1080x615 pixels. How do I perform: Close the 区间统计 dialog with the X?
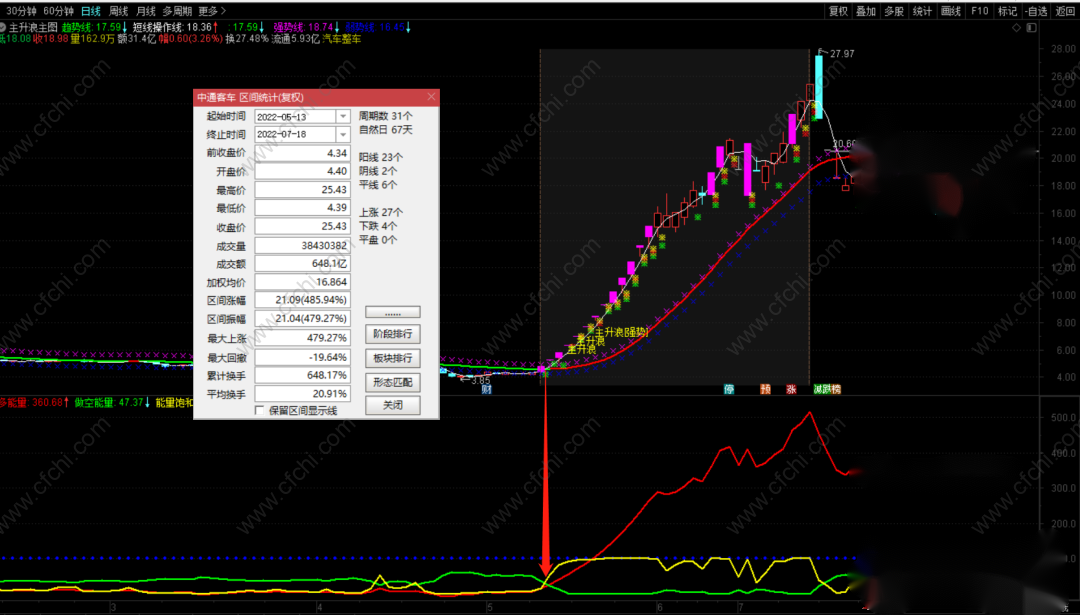431,97
